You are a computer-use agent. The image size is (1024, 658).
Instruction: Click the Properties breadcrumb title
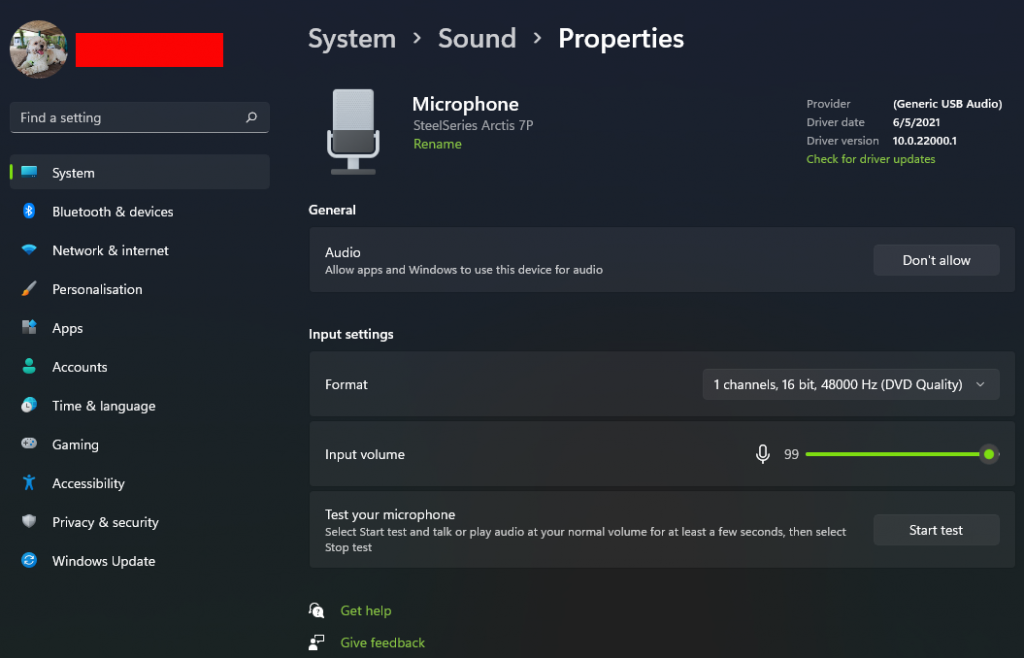tap(621, 39)
